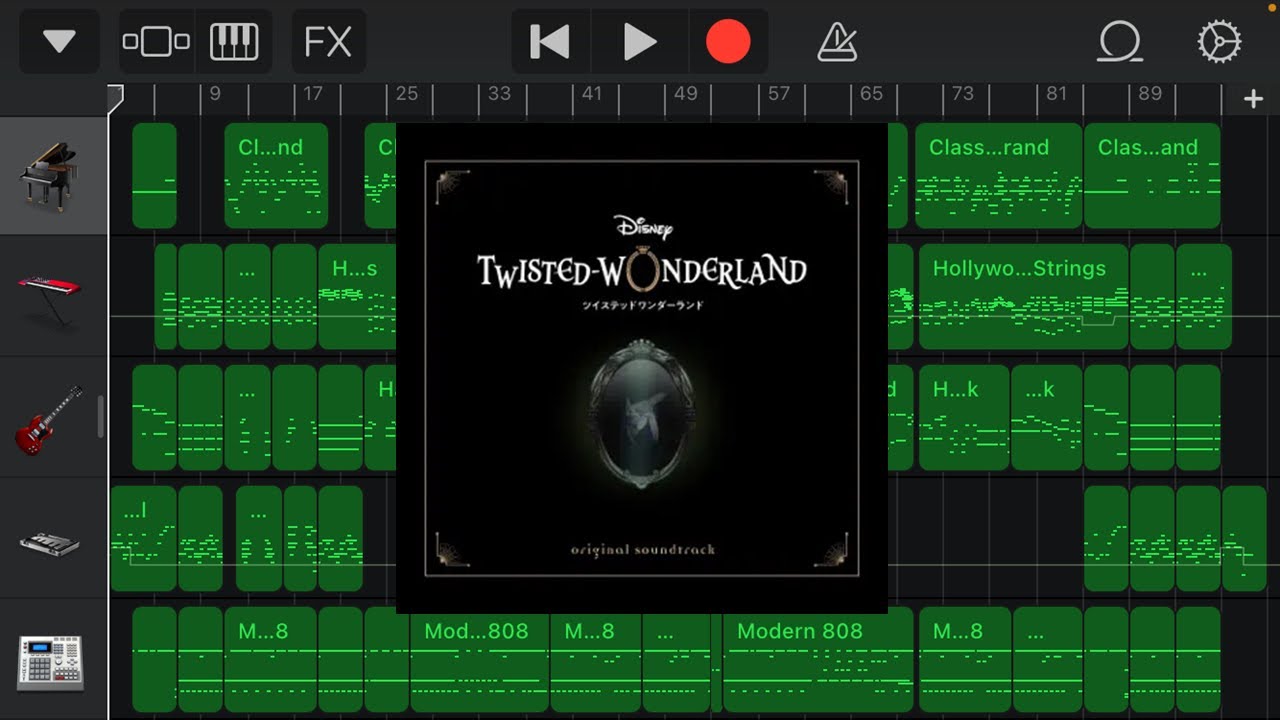
Task: Select the grand piano track header
Action: pos(54,177)
